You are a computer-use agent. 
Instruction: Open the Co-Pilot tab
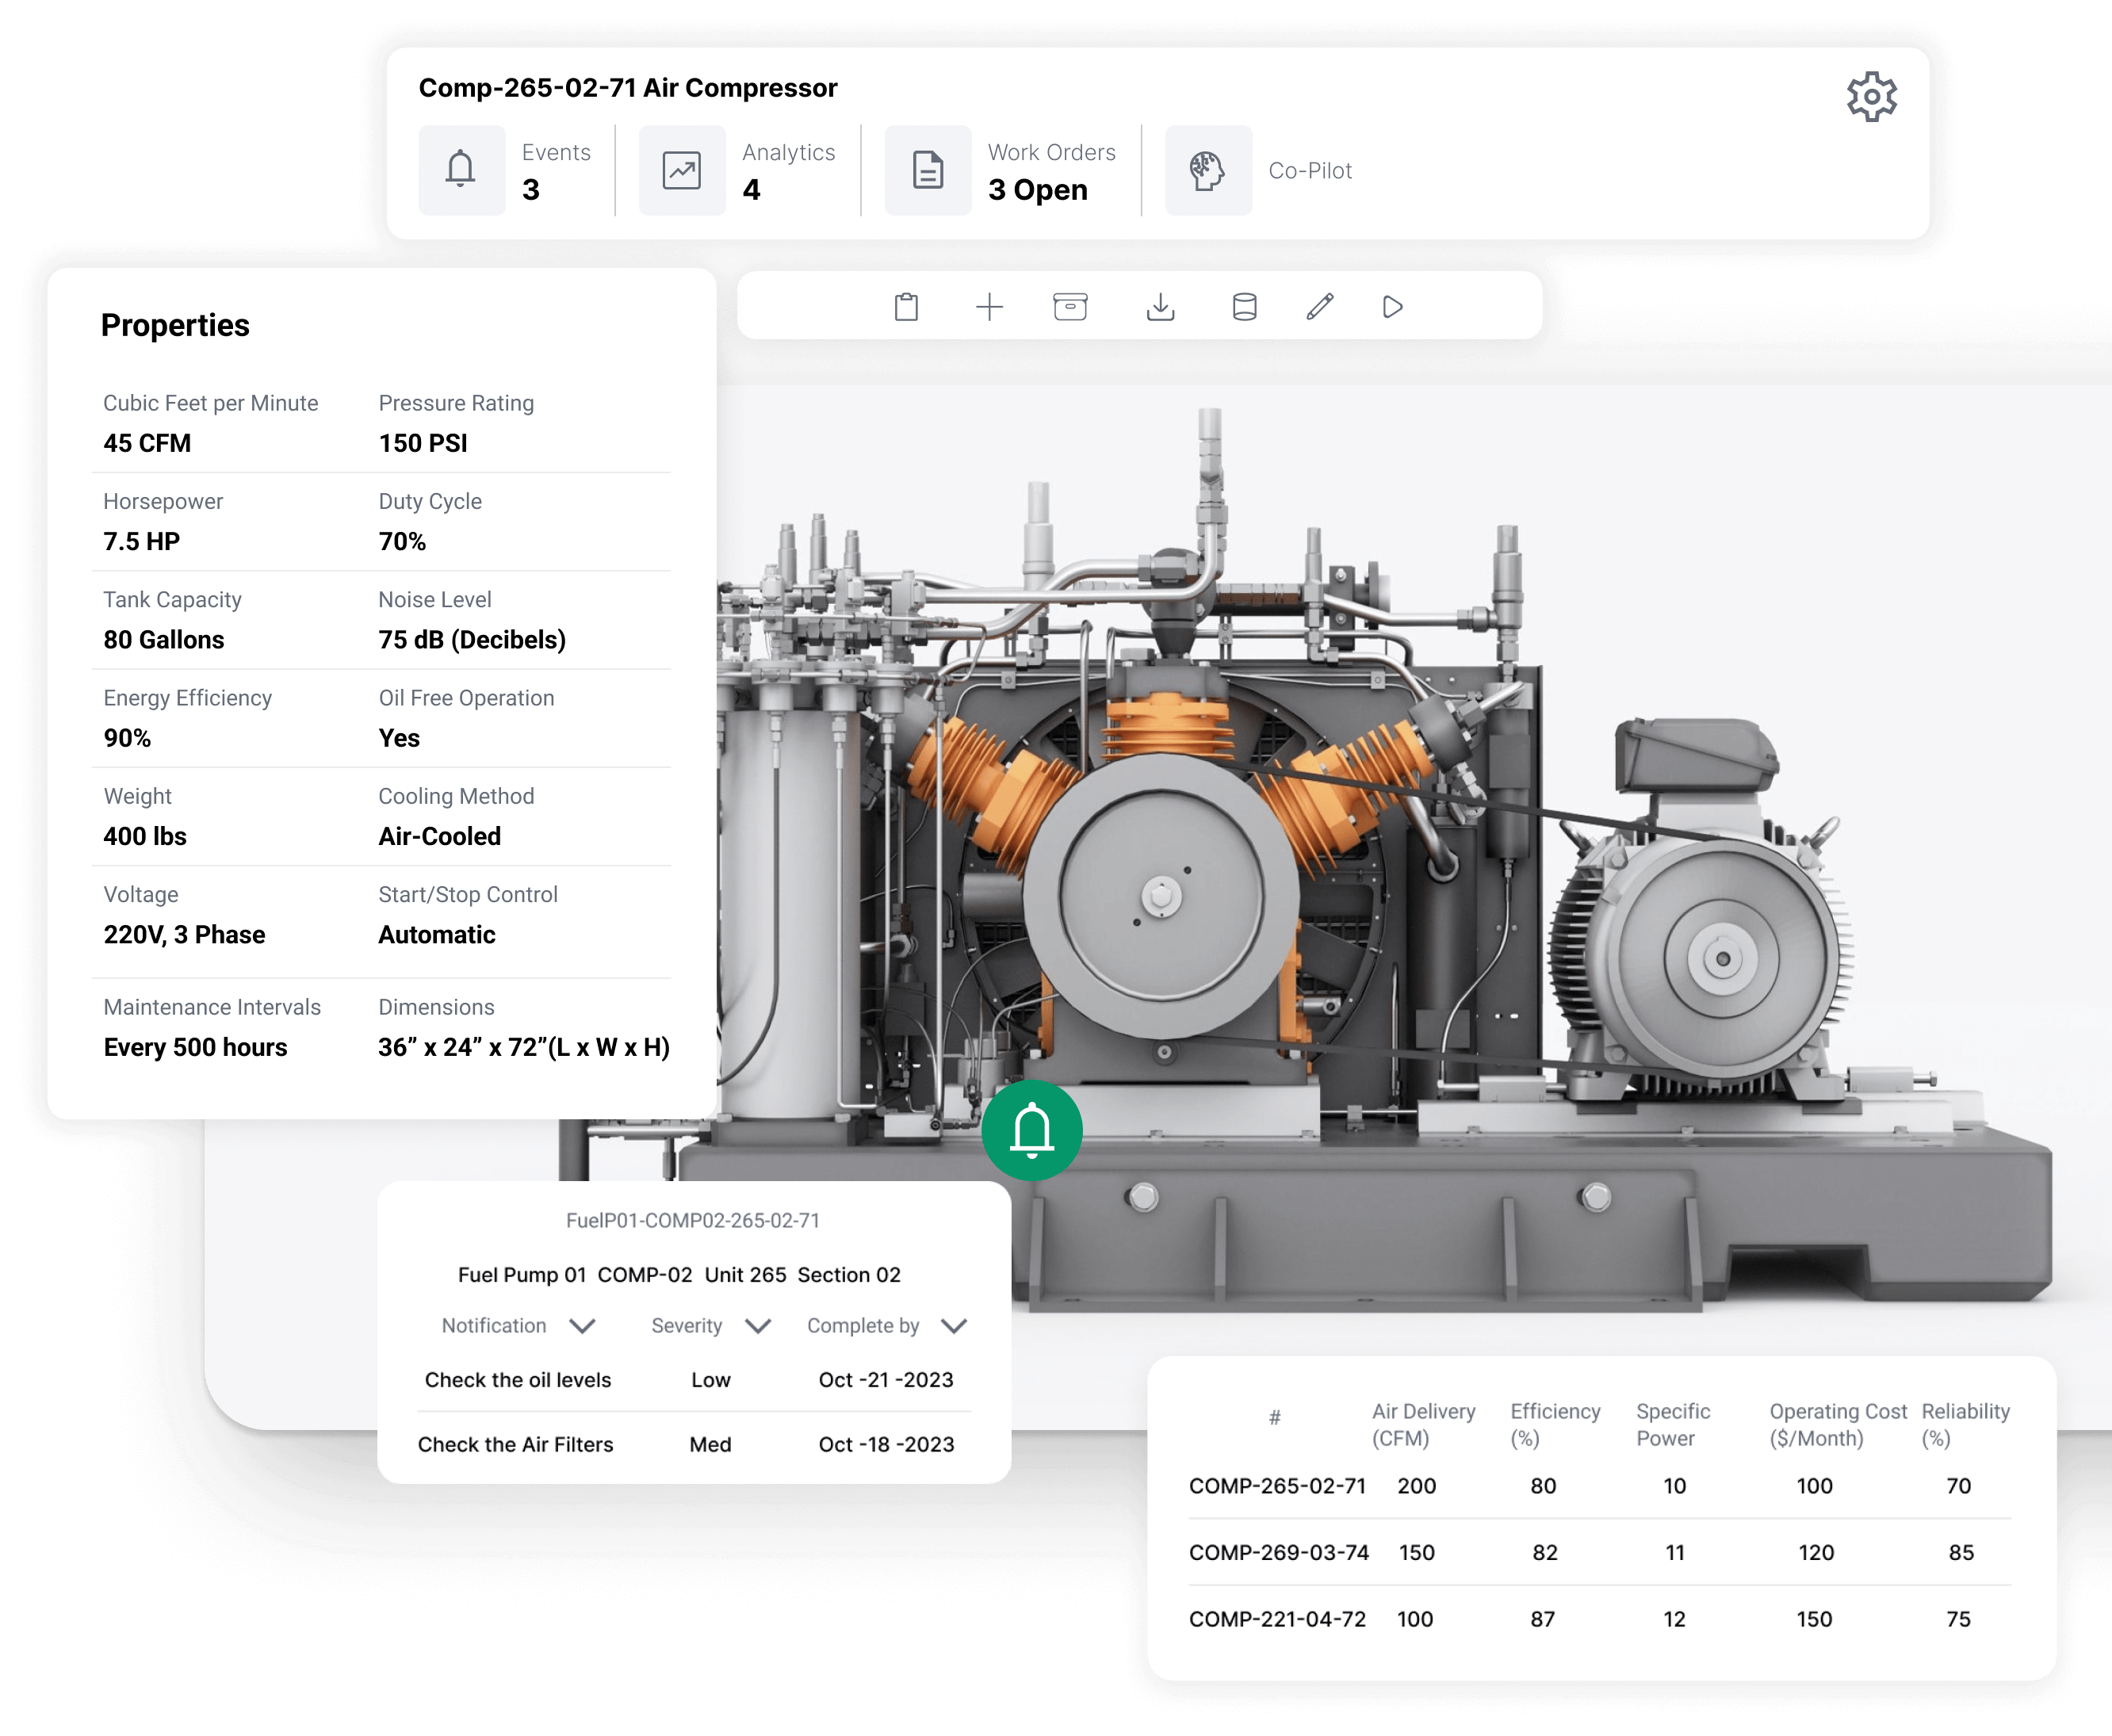click(x=1258, y=170)
